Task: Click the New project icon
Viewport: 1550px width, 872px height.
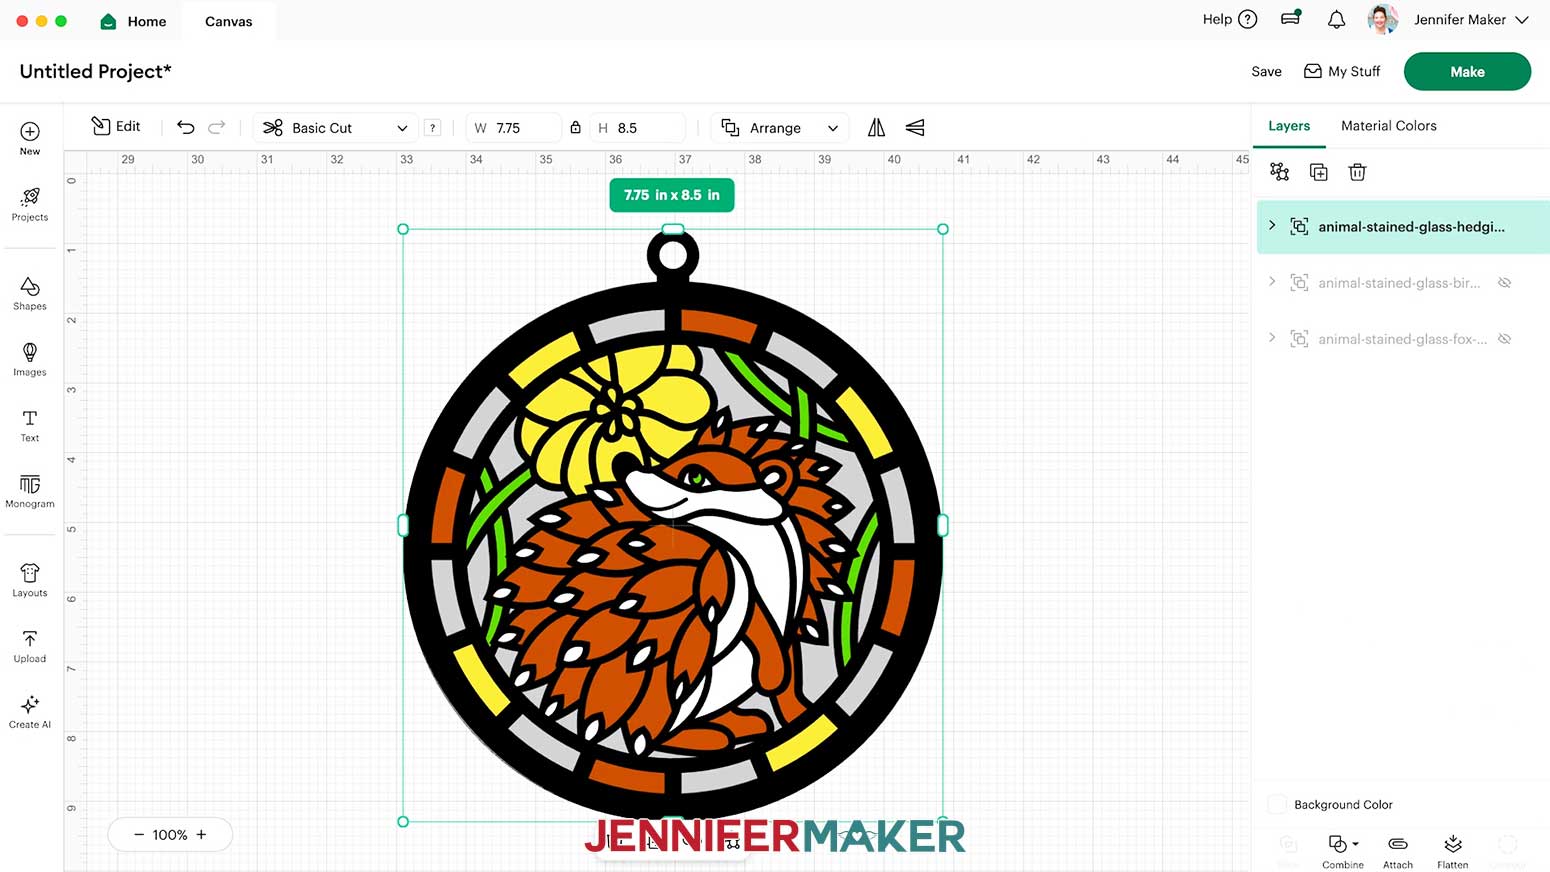Action: (30, 138)
